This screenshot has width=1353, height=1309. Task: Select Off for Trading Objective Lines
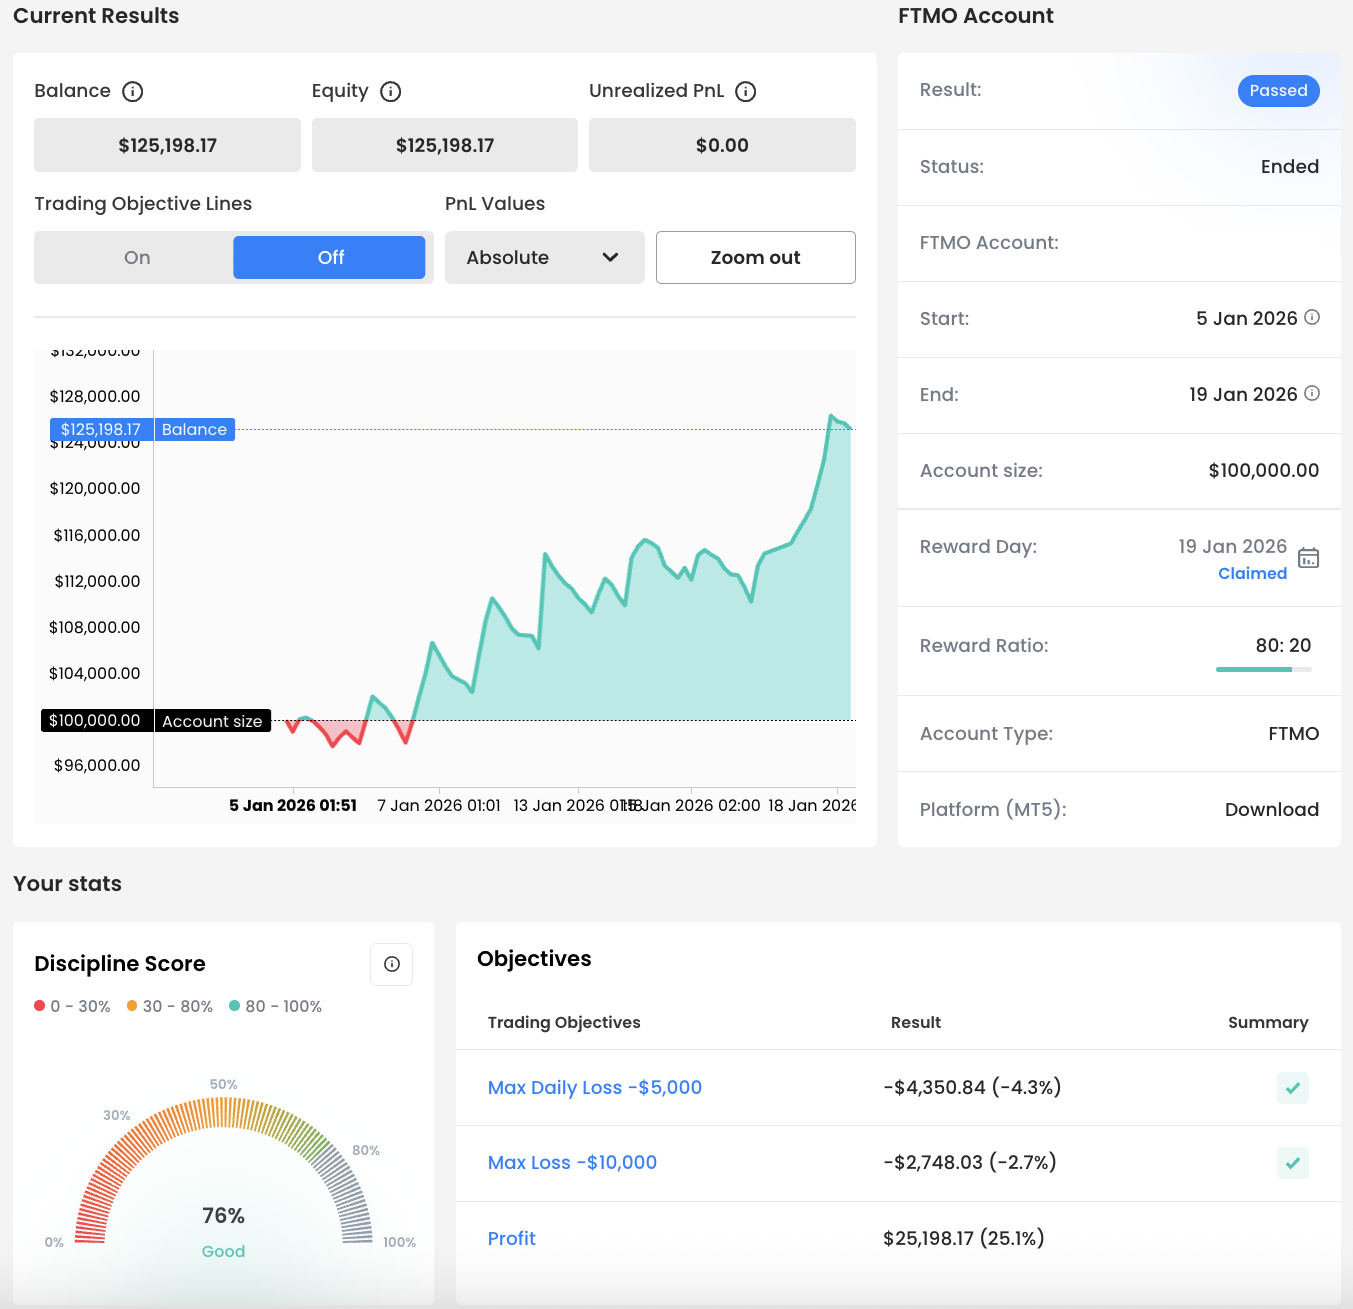click(x=330, y=258)
